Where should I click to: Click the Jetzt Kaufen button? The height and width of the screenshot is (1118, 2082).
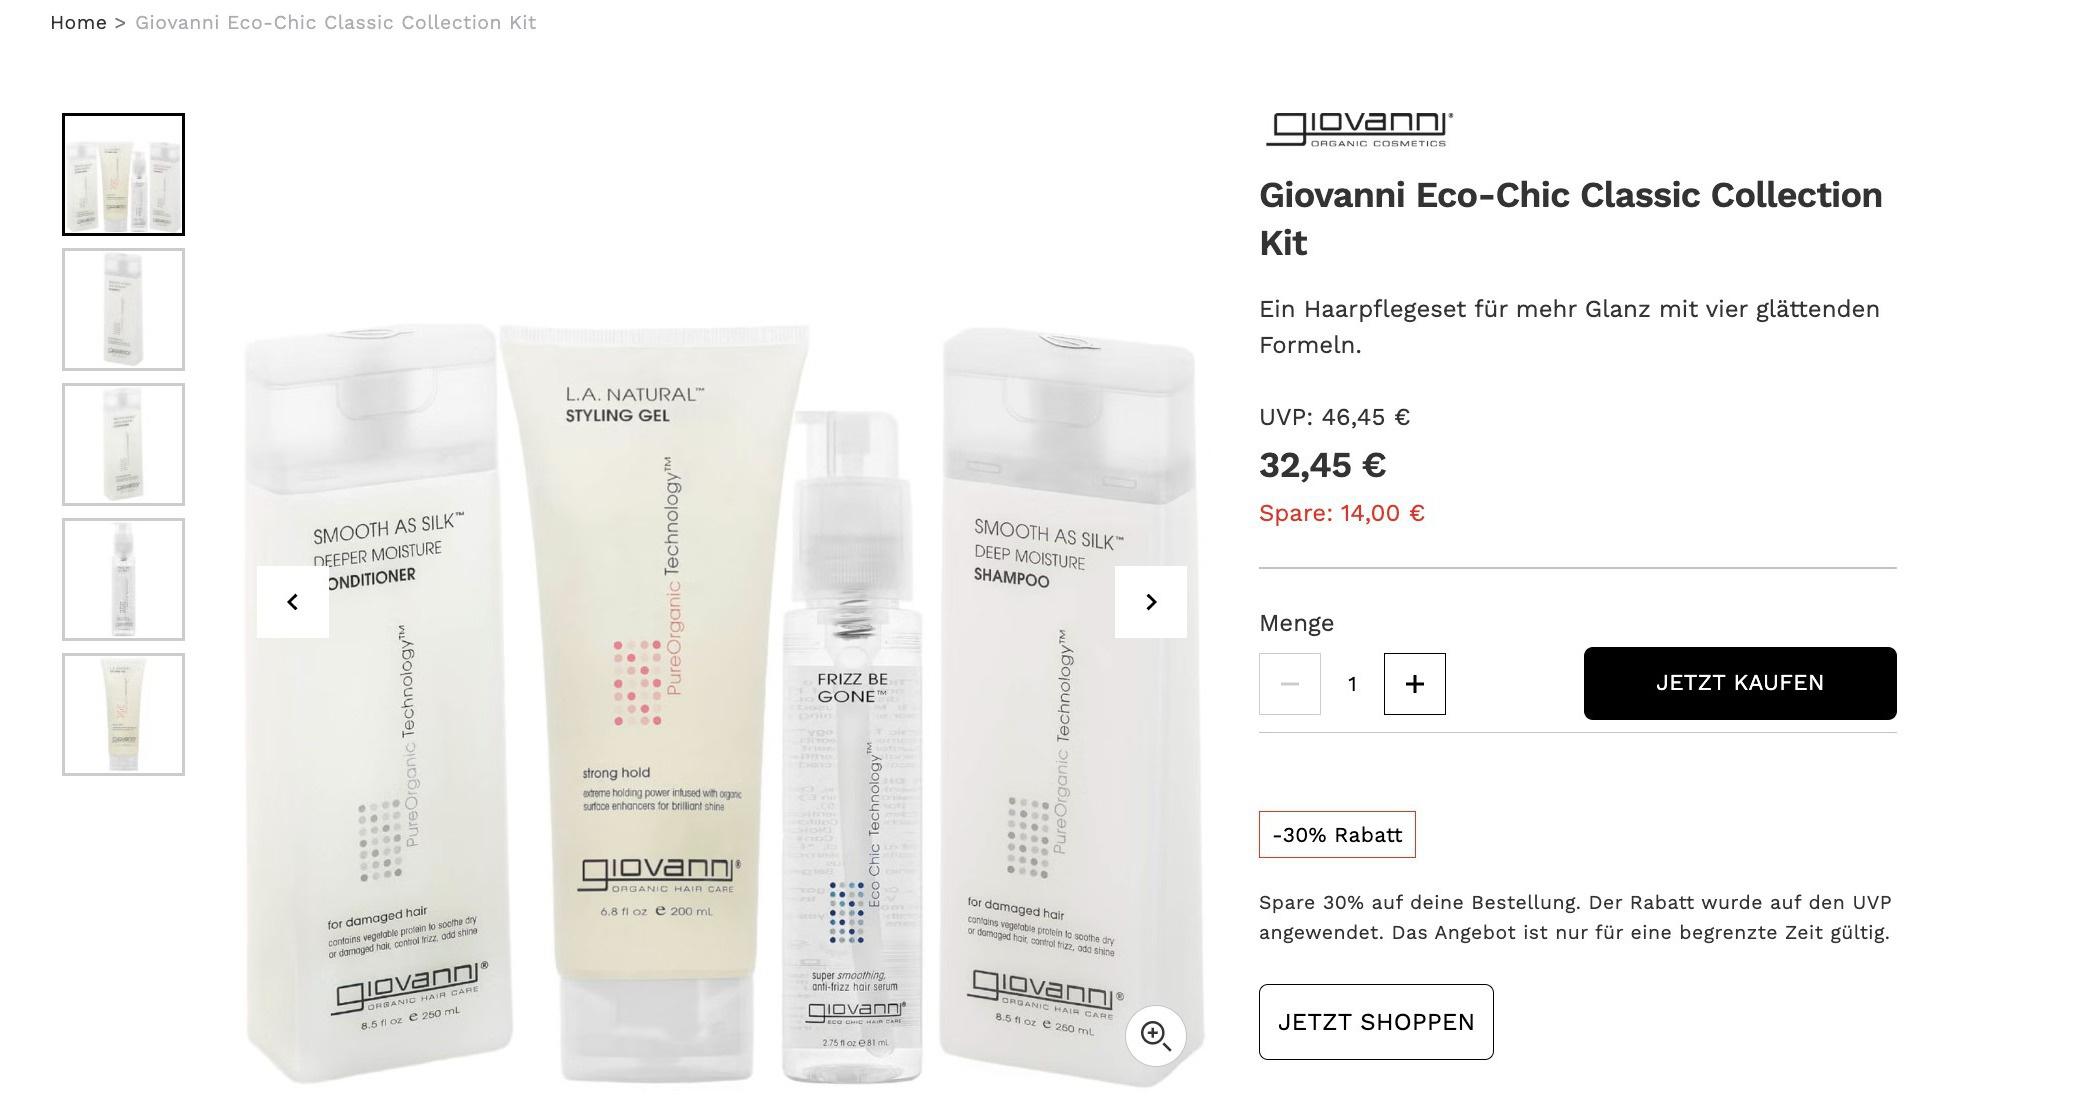pos(1740,683)
